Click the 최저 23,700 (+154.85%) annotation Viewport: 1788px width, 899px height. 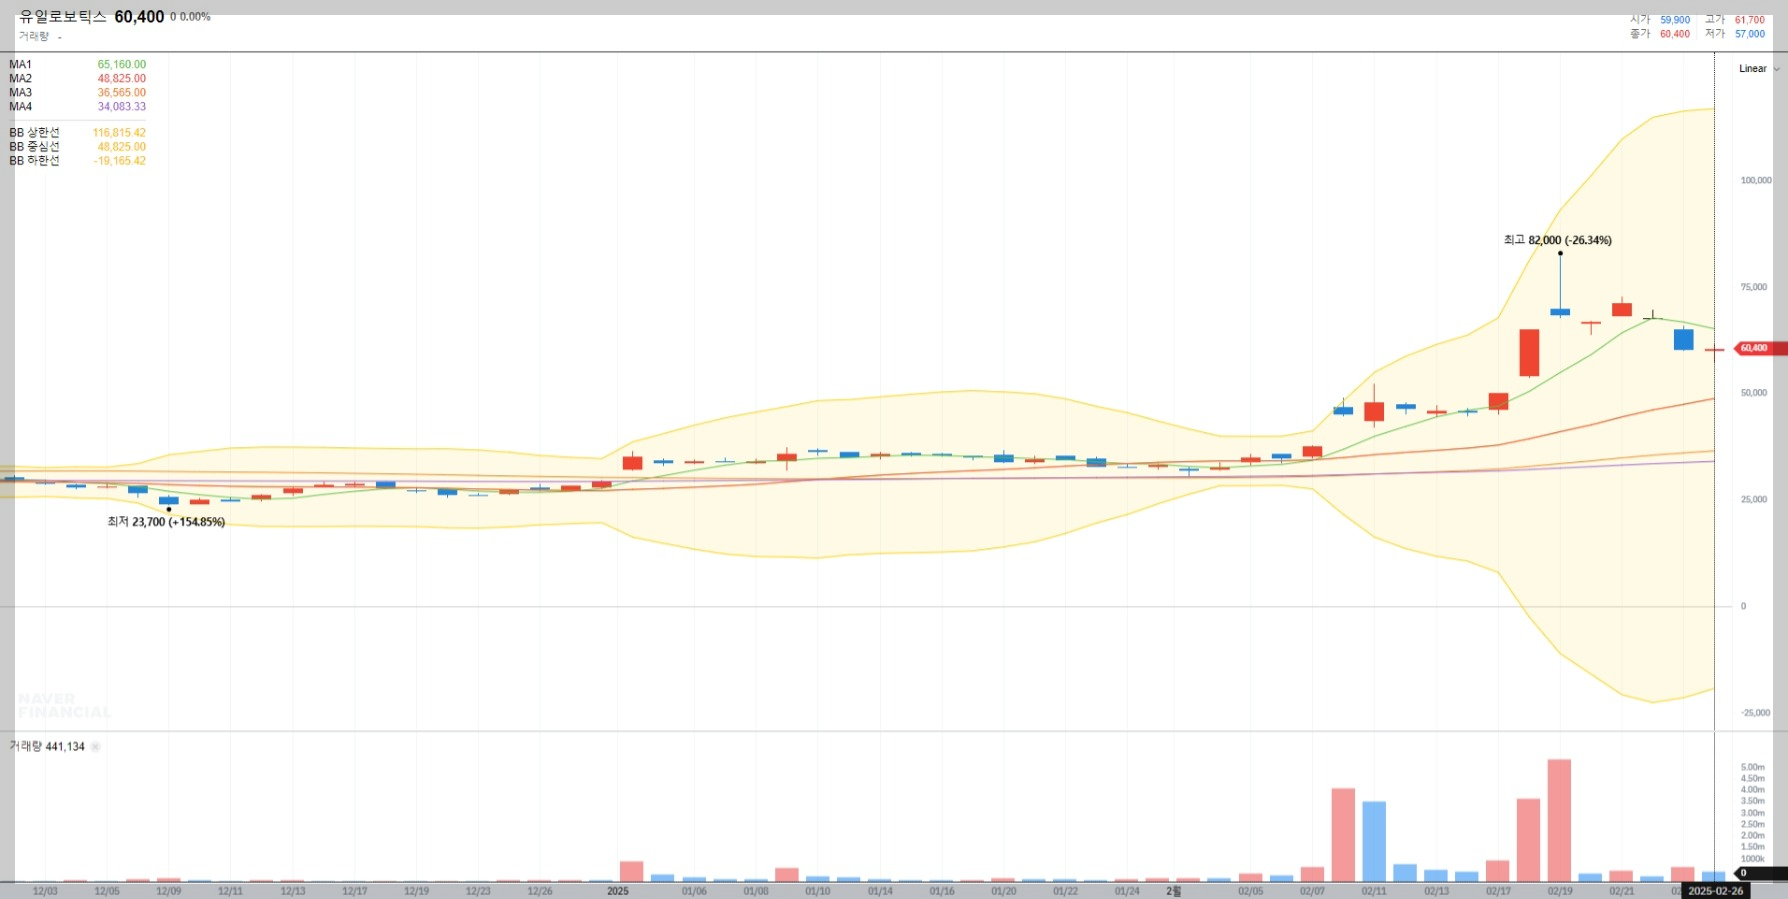click(x=166, y=522)
